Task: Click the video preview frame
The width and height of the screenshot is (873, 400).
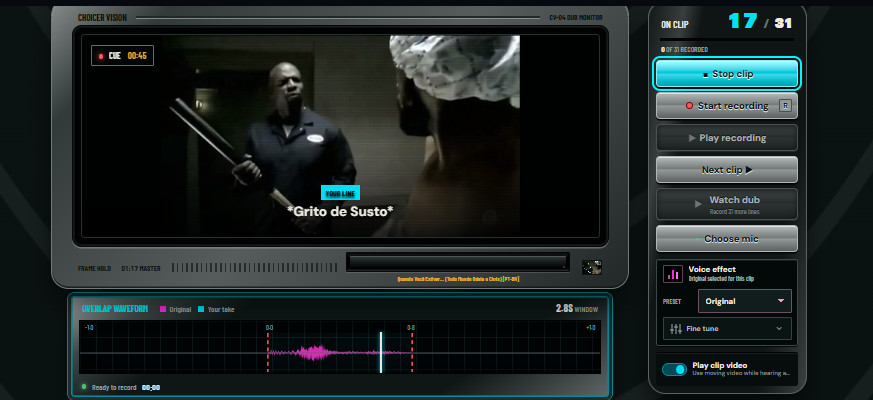Action: [x=340, y=136]
